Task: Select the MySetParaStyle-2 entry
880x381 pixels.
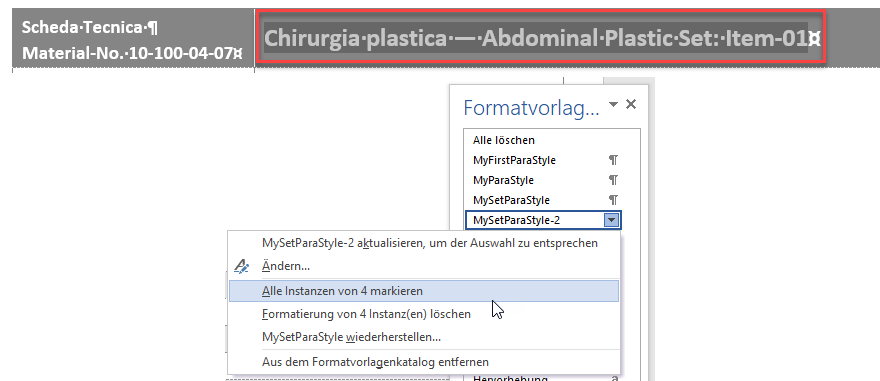Action: 543,221
